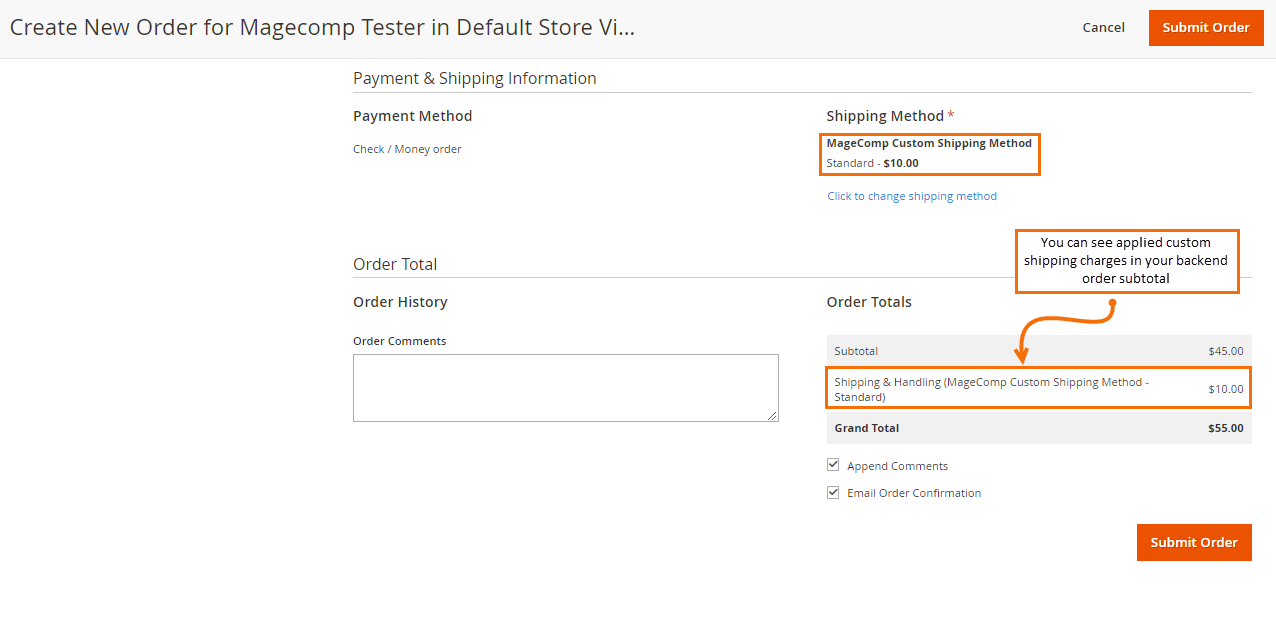The height and width of the screenshot is (623, 1276).
Task: Cancel the new order creation
Action: 1103,28
